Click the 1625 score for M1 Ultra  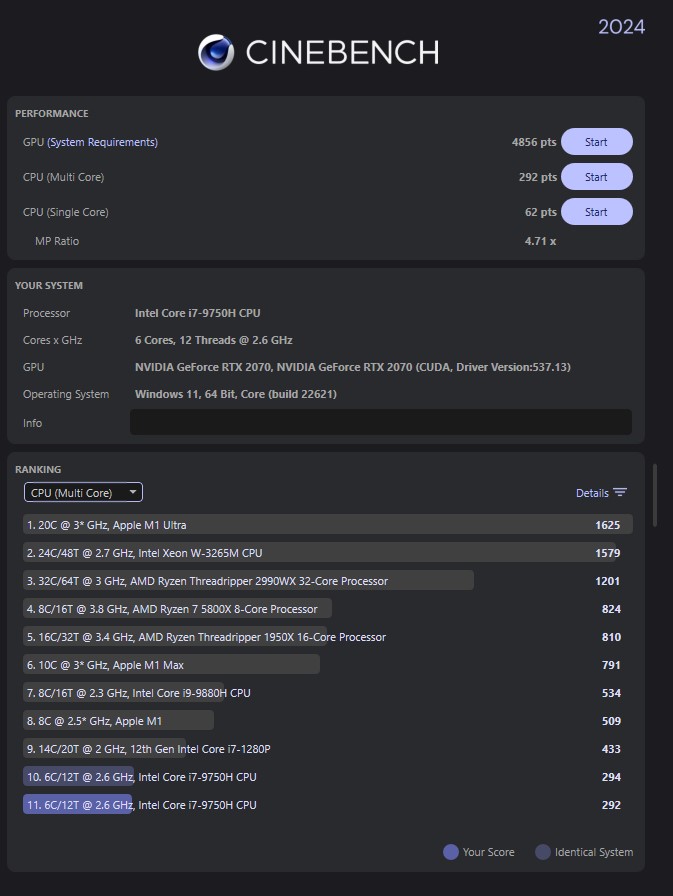click(607, 525)
